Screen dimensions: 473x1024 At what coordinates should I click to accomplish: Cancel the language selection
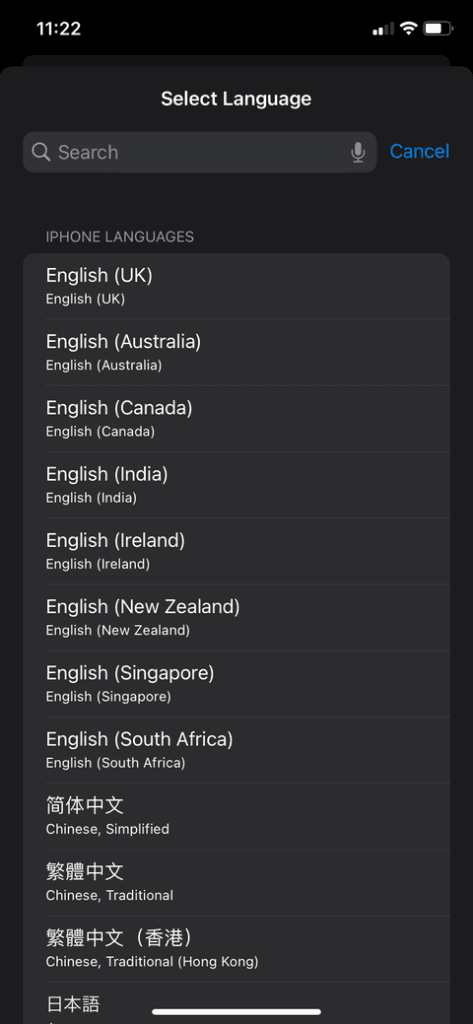[x=419, y=152]
